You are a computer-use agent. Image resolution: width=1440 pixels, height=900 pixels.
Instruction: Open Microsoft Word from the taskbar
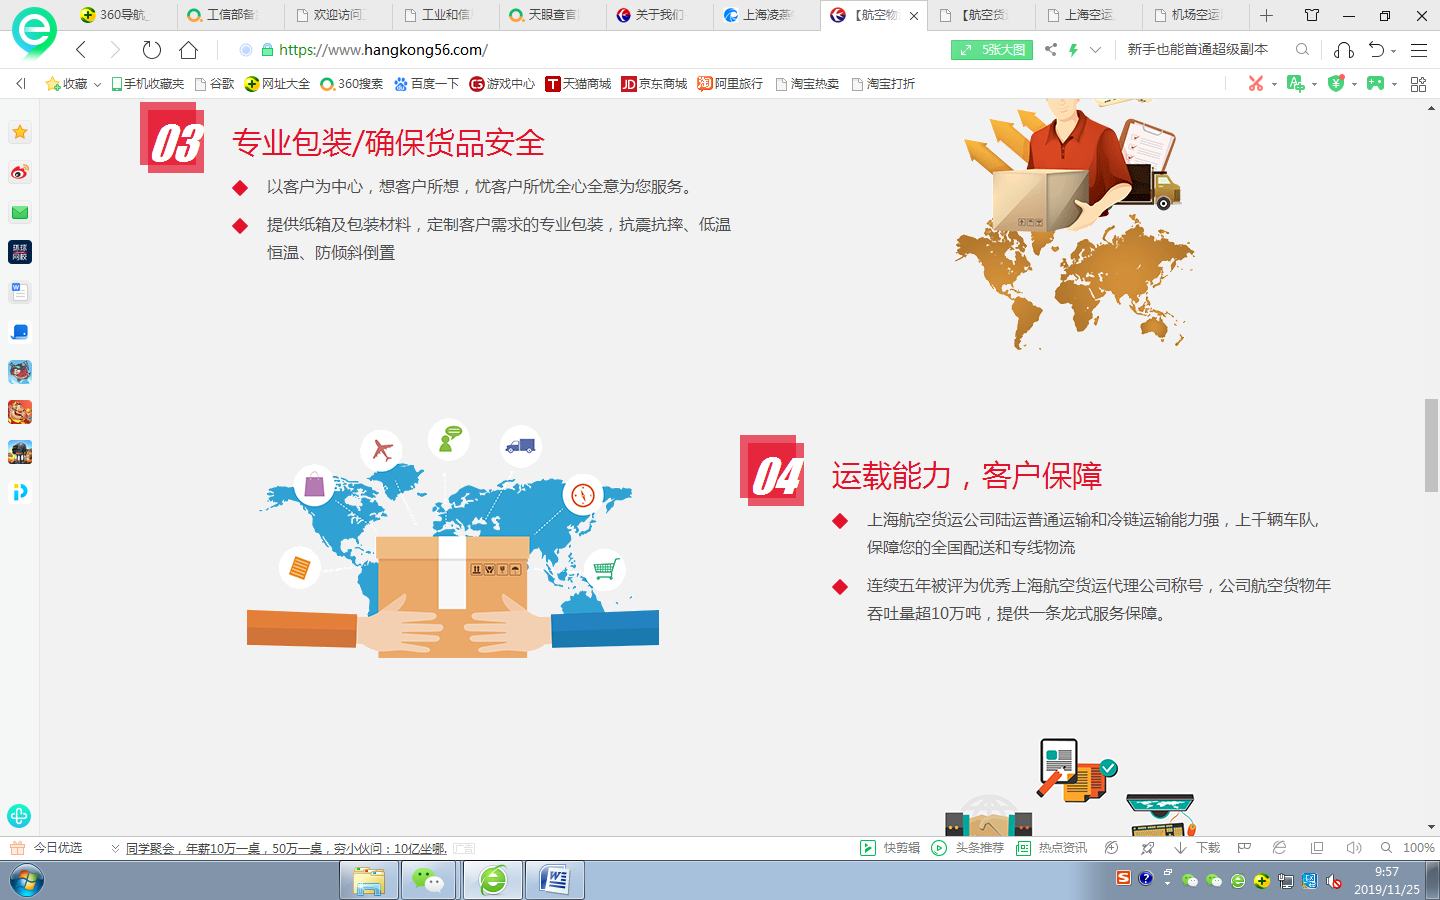click(x=555, y=881)
